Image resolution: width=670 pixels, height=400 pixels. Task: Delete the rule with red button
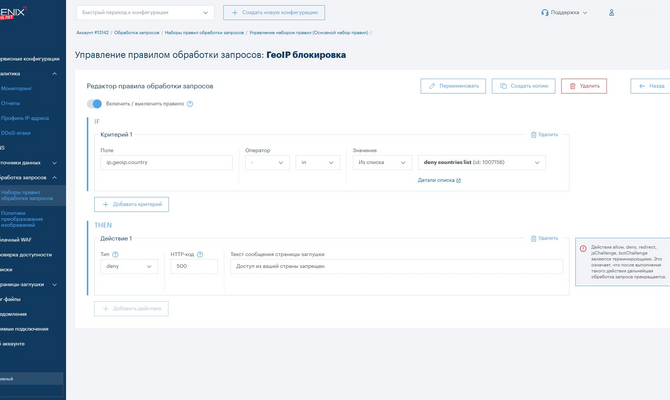[584, 86]
